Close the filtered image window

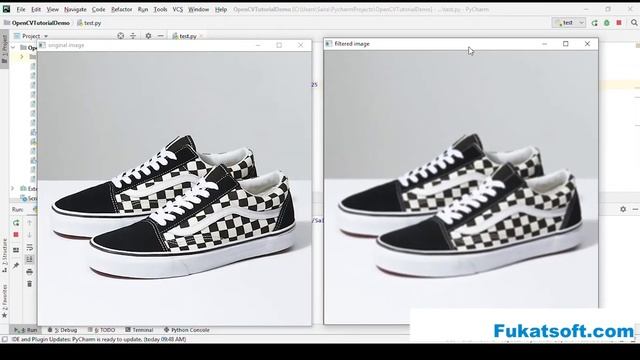tap(587, 44)
